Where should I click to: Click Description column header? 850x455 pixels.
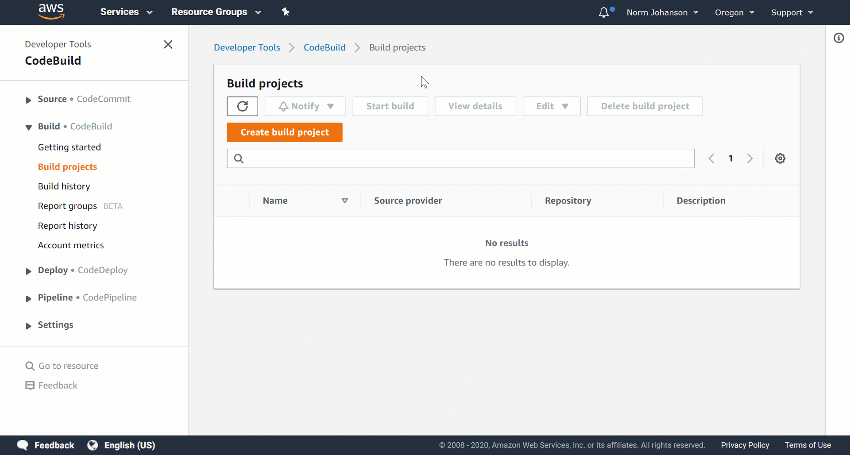[700, 201]
